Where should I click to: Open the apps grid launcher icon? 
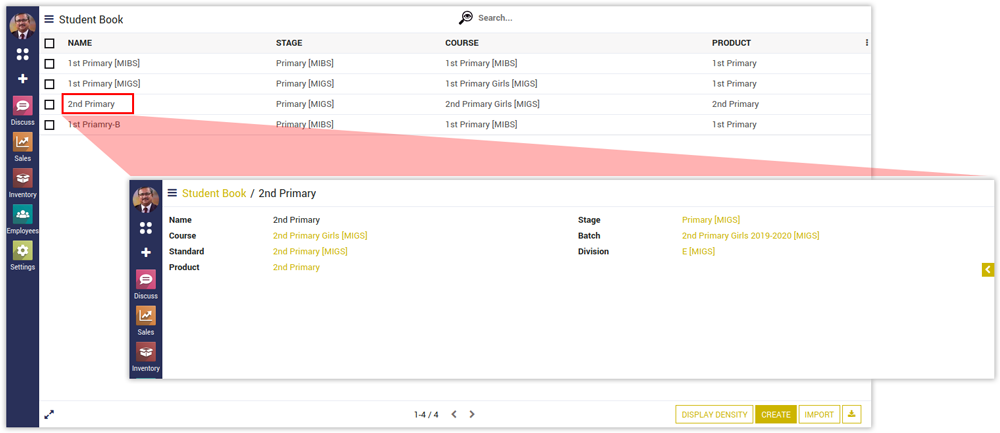(22, 53)
